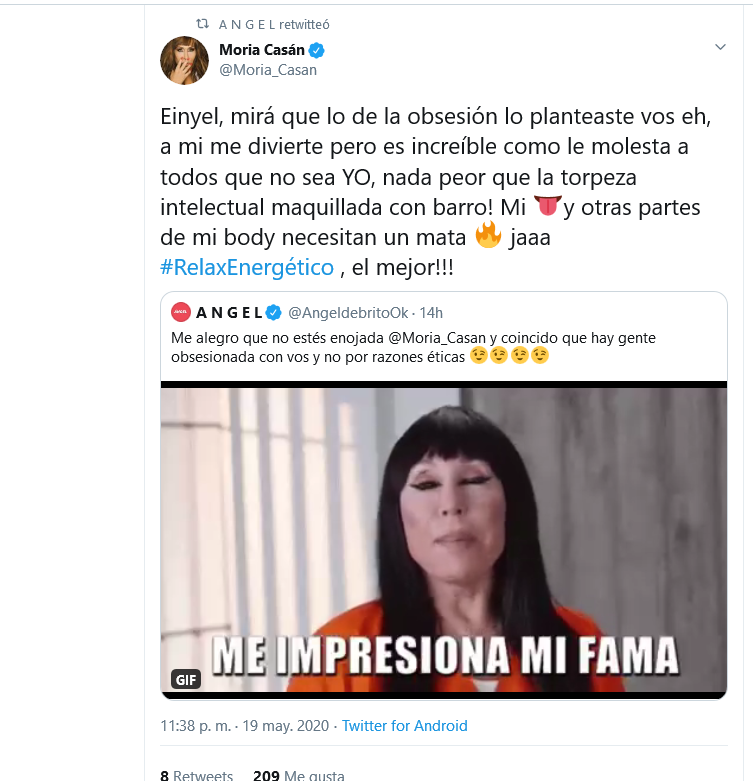Click the ANGEL retwitteó label

pyautogui.click(x=274, y=24)
